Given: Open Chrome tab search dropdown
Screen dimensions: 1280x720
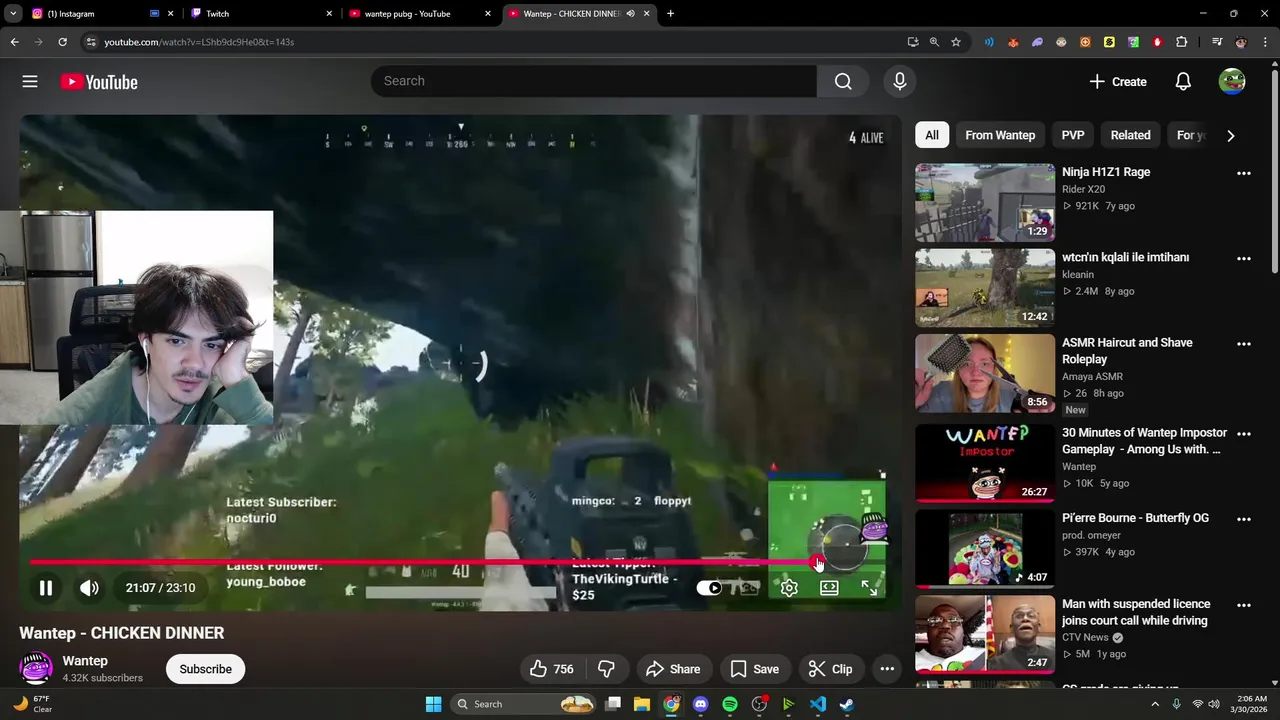Looking at the screenshot, I should pos(13,14).
